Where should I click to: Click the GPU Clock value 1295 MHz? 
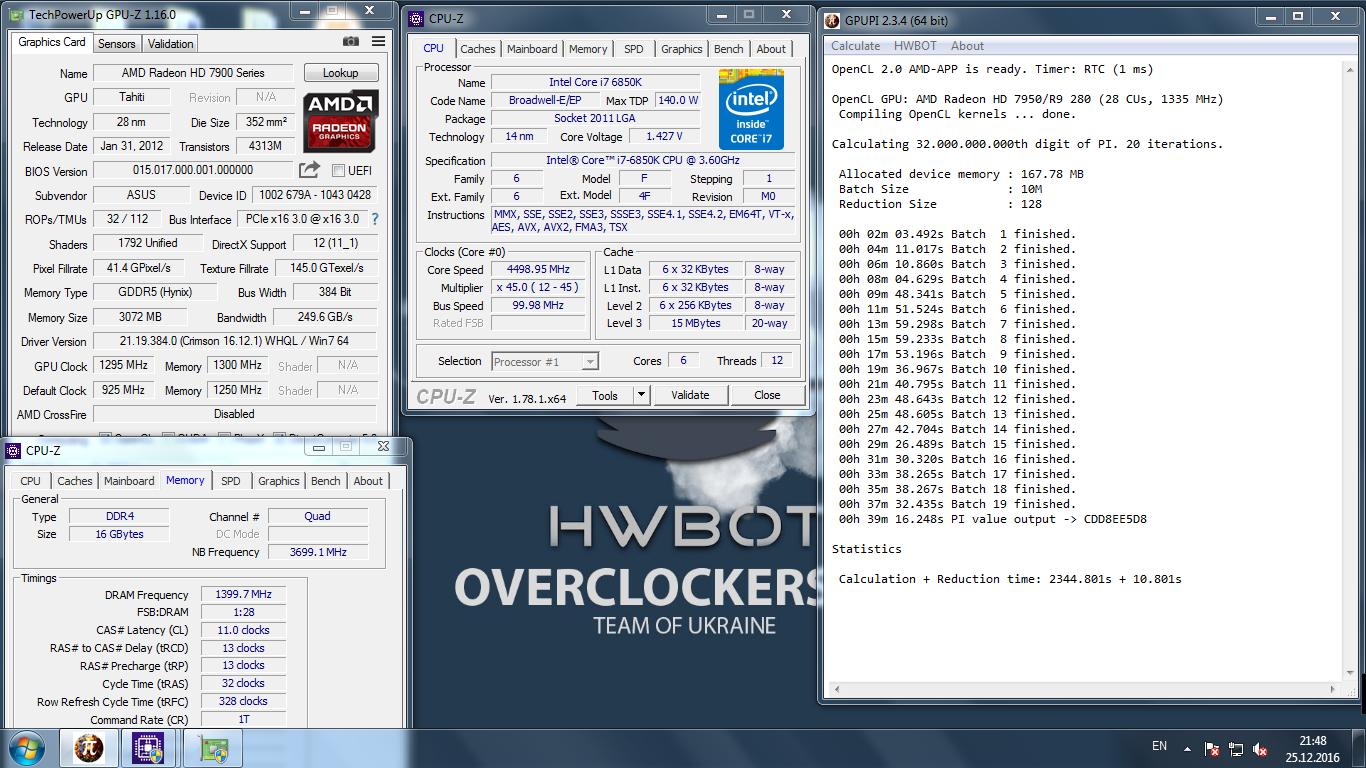[x=124, y=366]
